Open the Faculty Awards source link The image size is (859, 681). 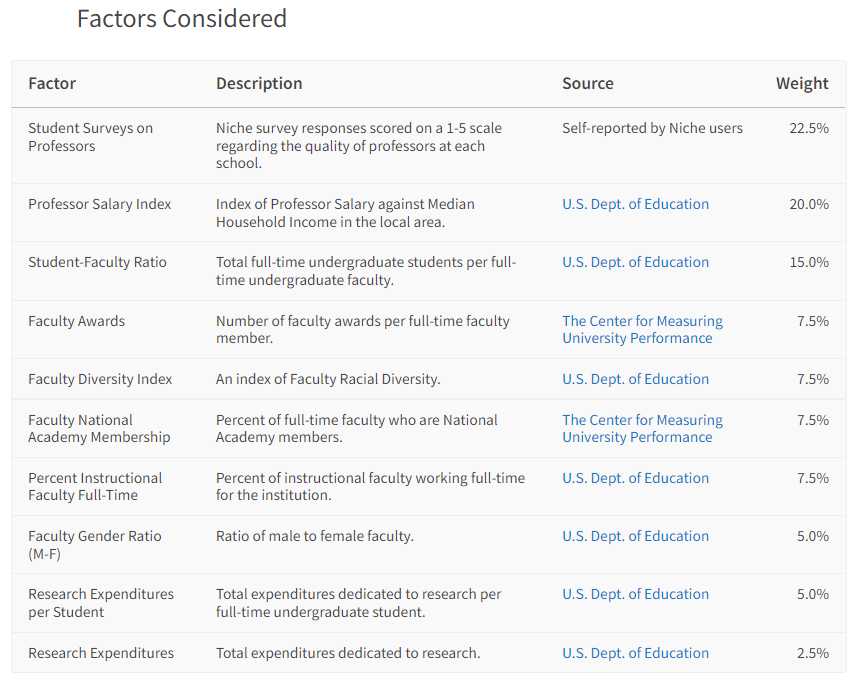click(642, 329)
